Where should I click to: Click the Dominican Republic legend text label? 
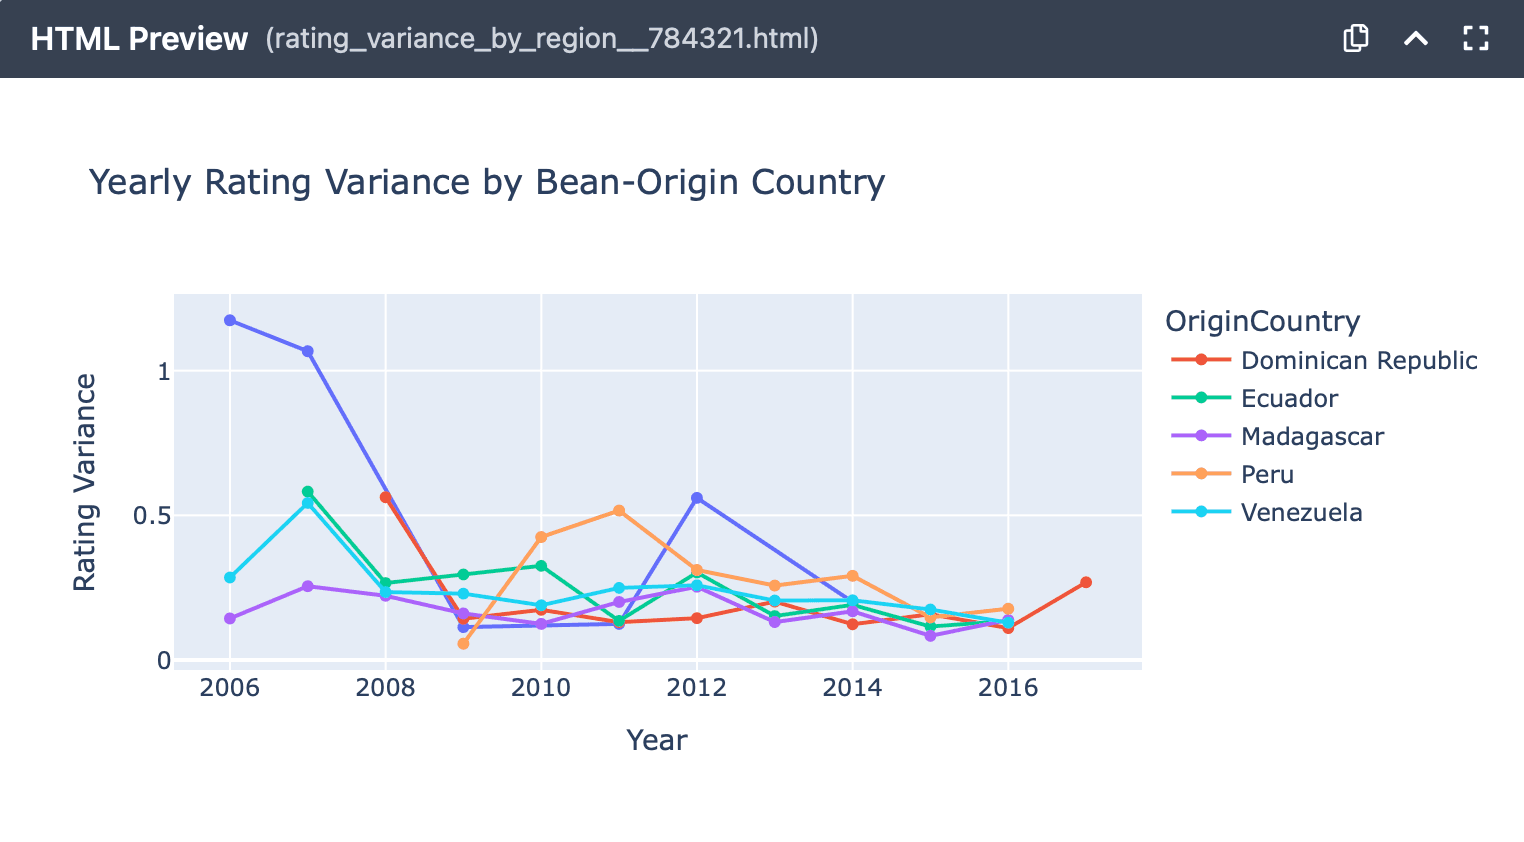1358,360
